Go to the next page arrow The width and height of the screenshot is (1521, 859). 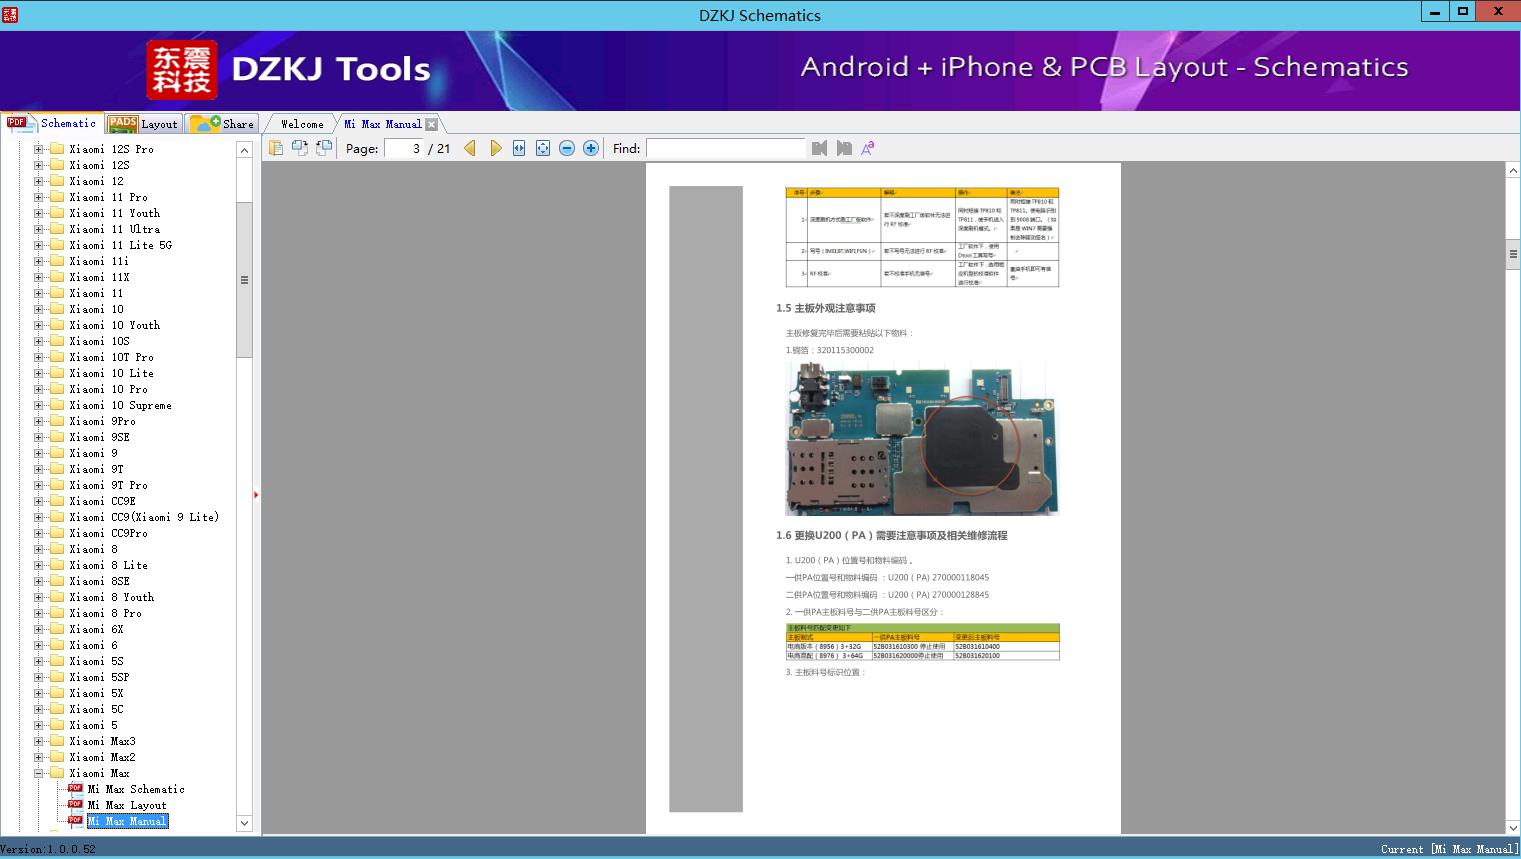(496, 148)
